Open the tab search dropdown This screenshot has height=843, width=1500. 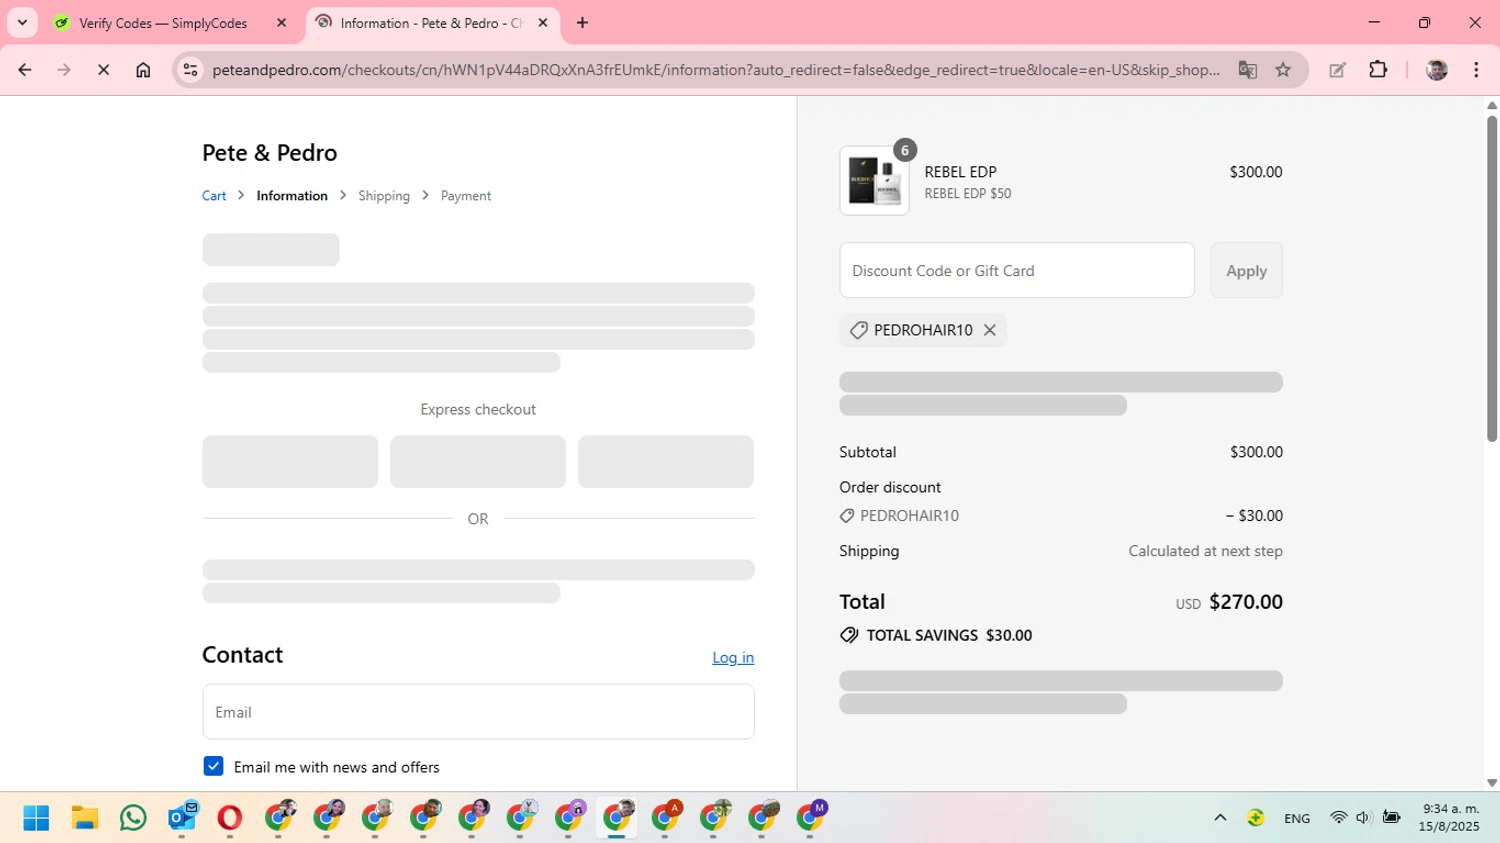pyautogui.click(x=22, y=23)
